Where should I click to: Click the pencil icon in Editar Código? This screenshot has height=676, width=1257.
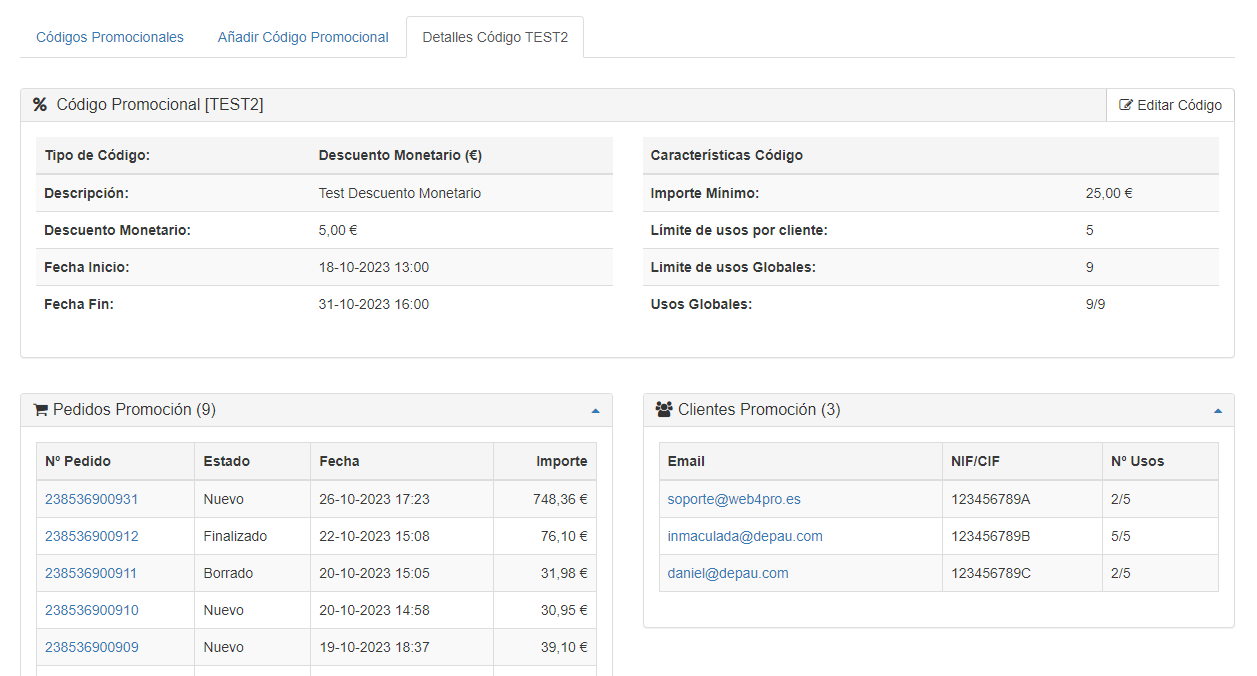pyautogui.click(x=1126, y=105)
